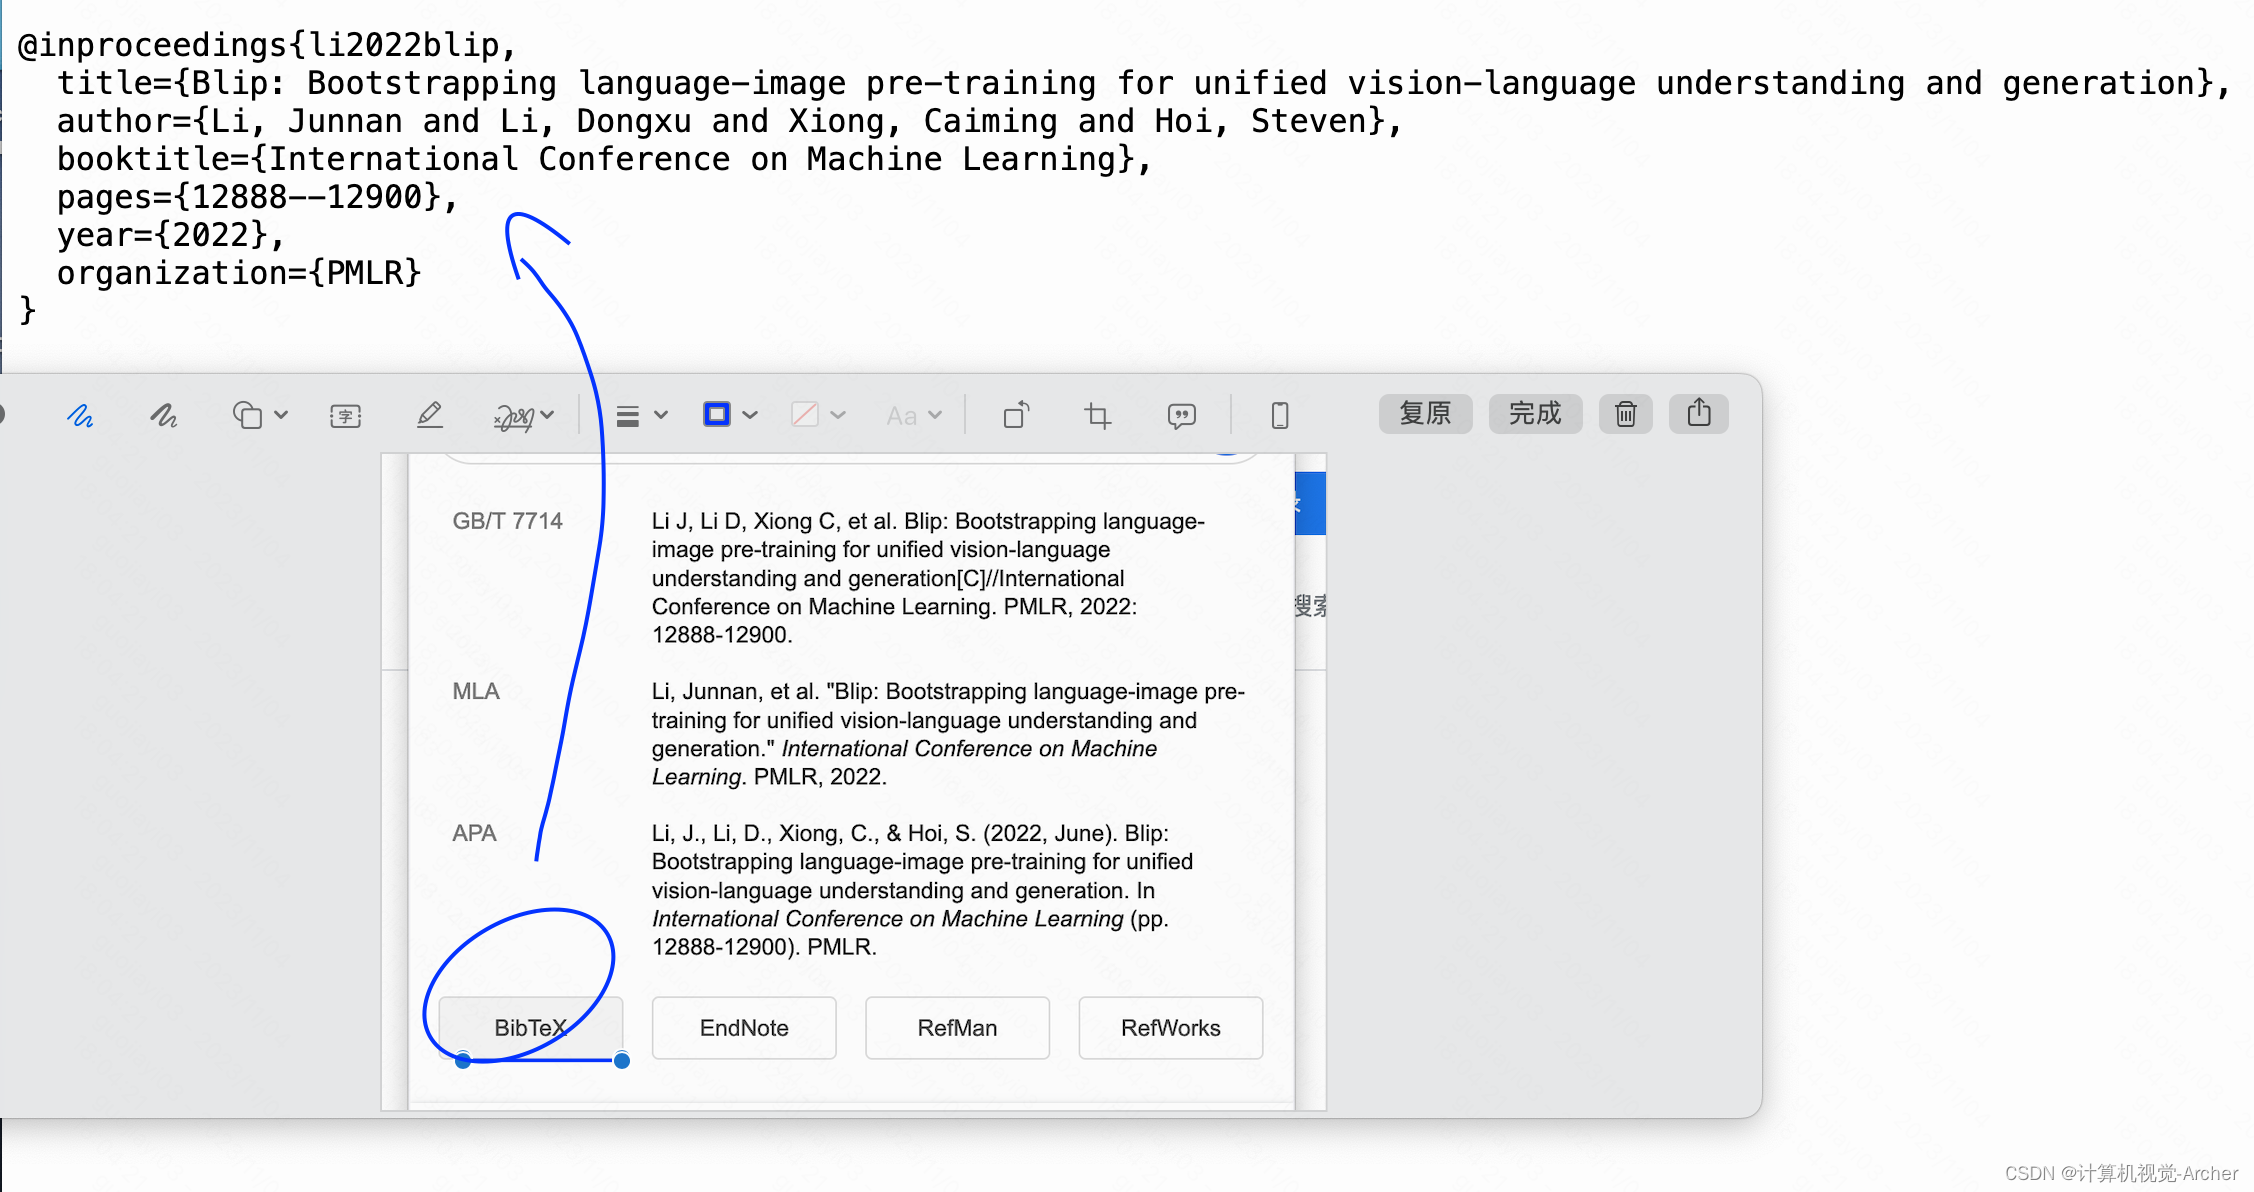Click the EndNote citation export button
2254x1192 pixels.
pyautogui.click(x=744, y=1028)
